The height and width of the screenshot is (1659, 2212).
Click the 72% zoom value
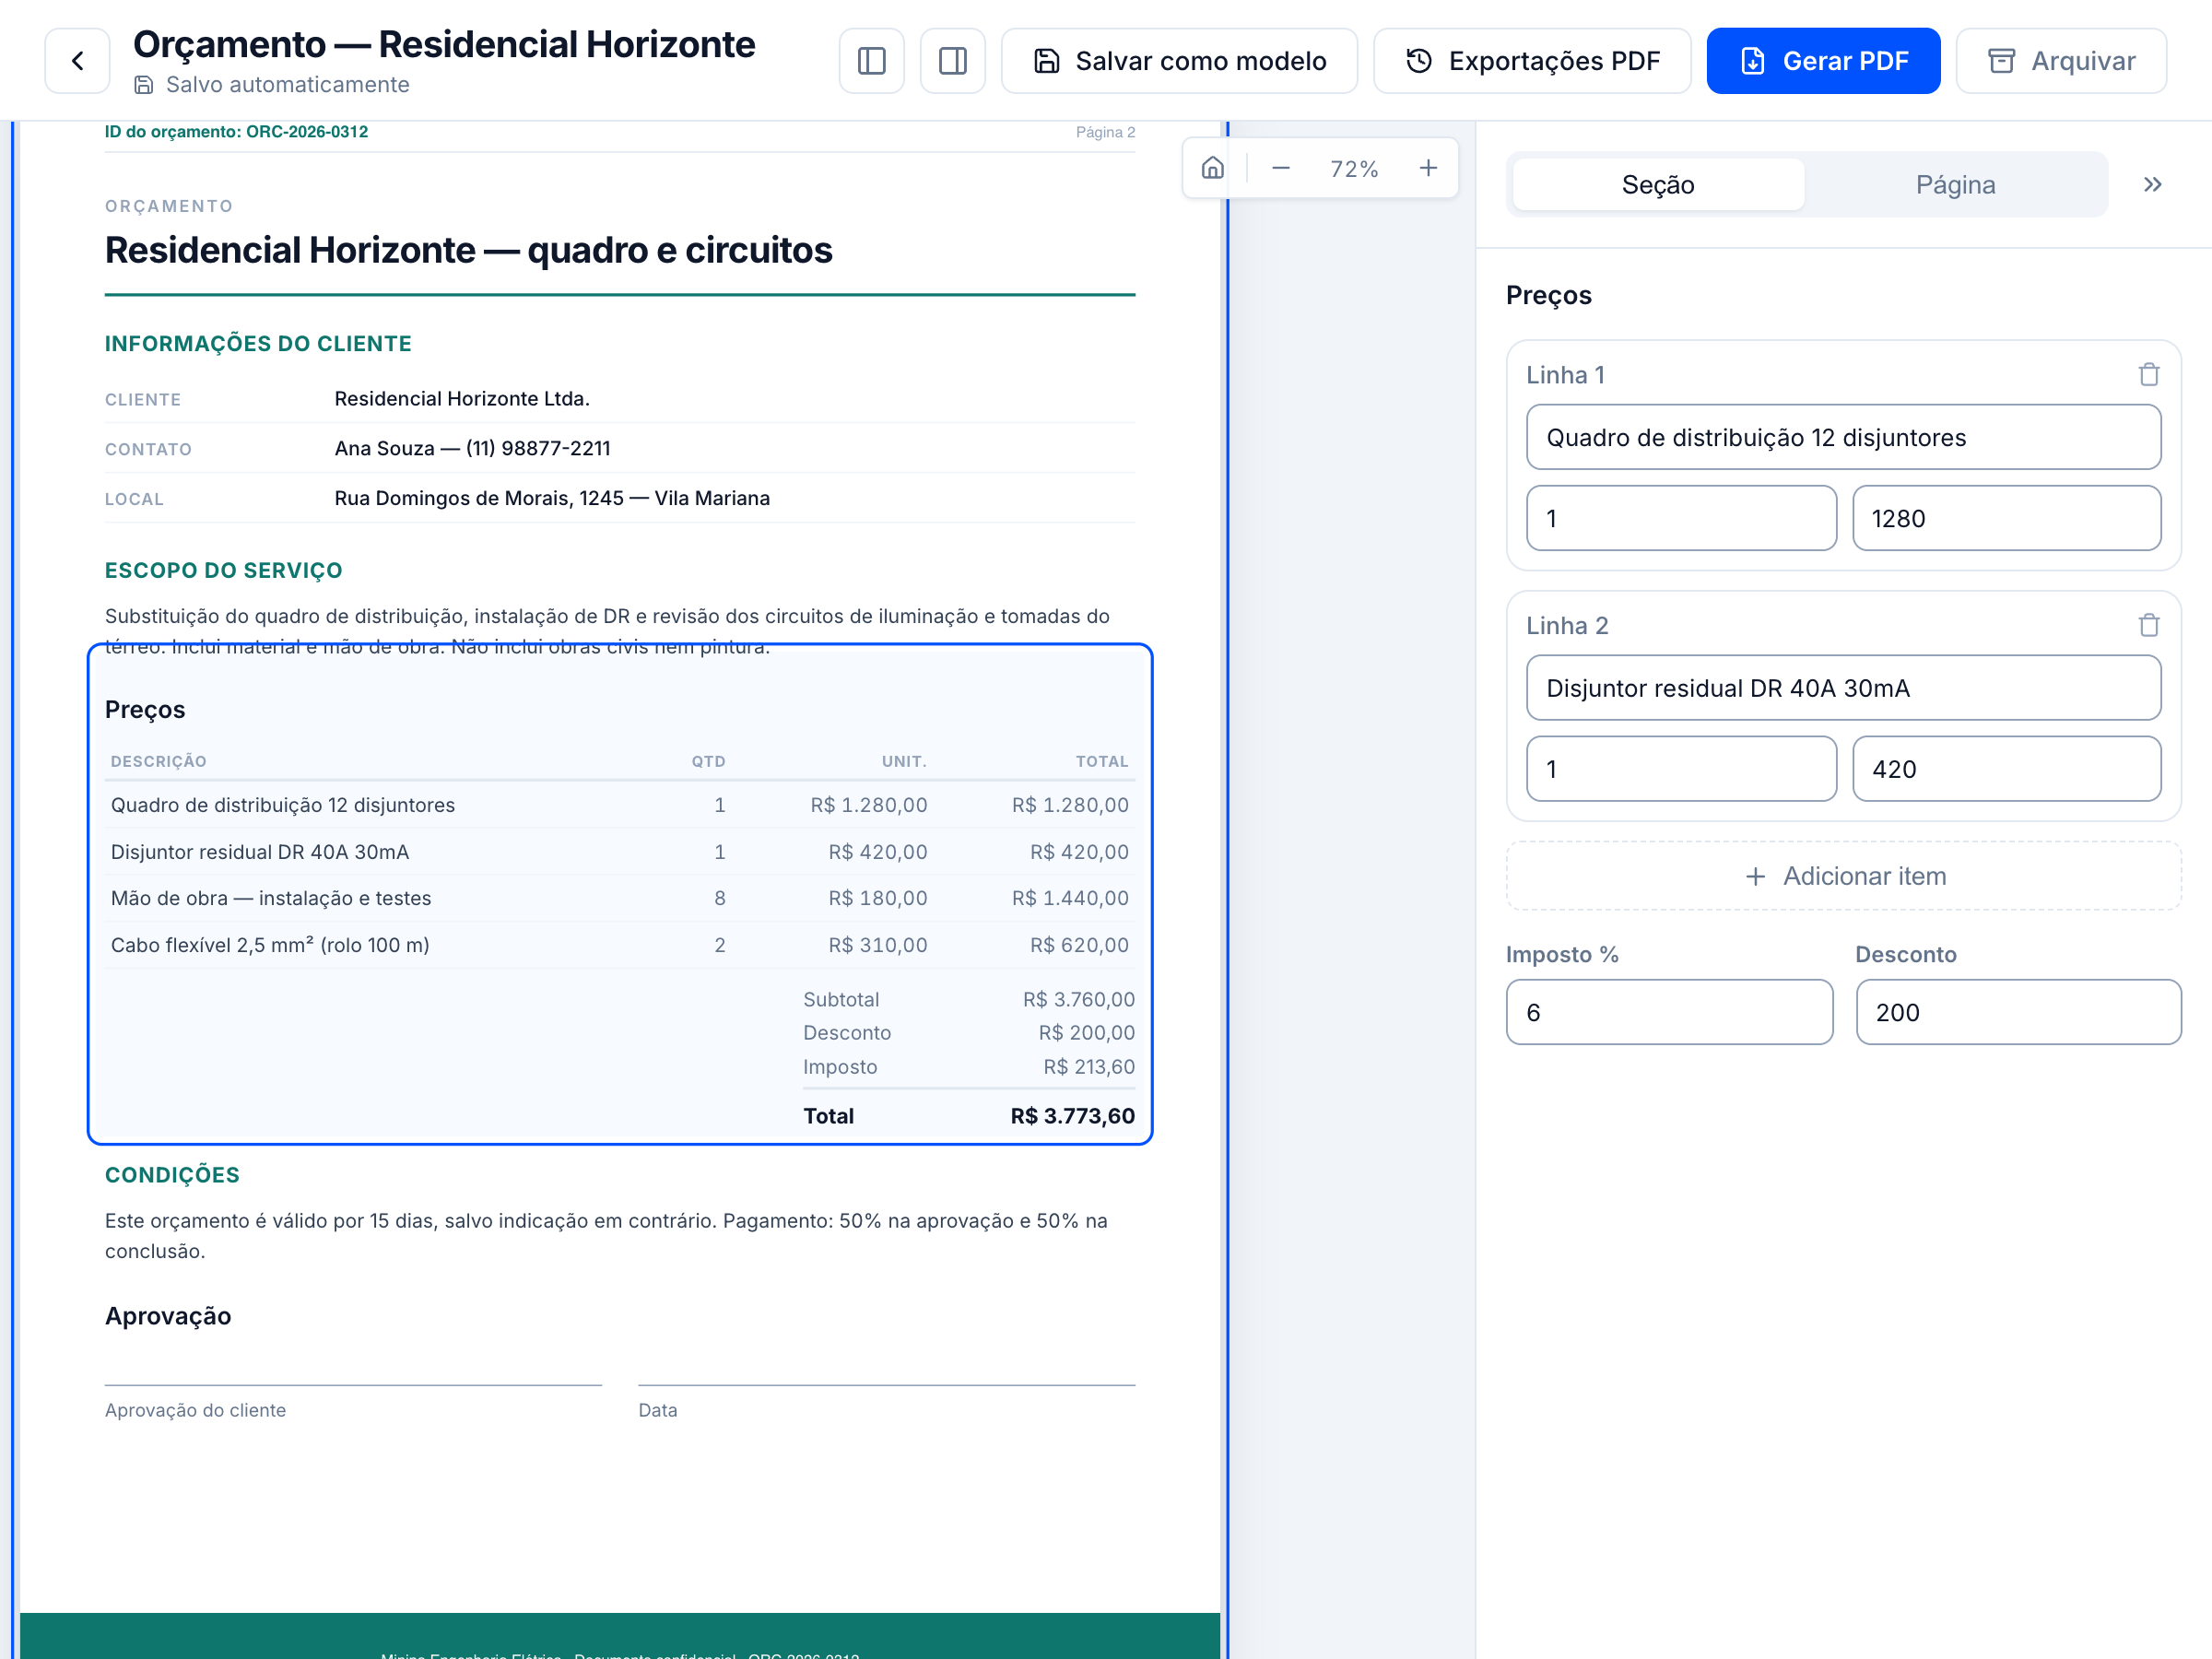pyautogui.click(x=1354, y=169)
